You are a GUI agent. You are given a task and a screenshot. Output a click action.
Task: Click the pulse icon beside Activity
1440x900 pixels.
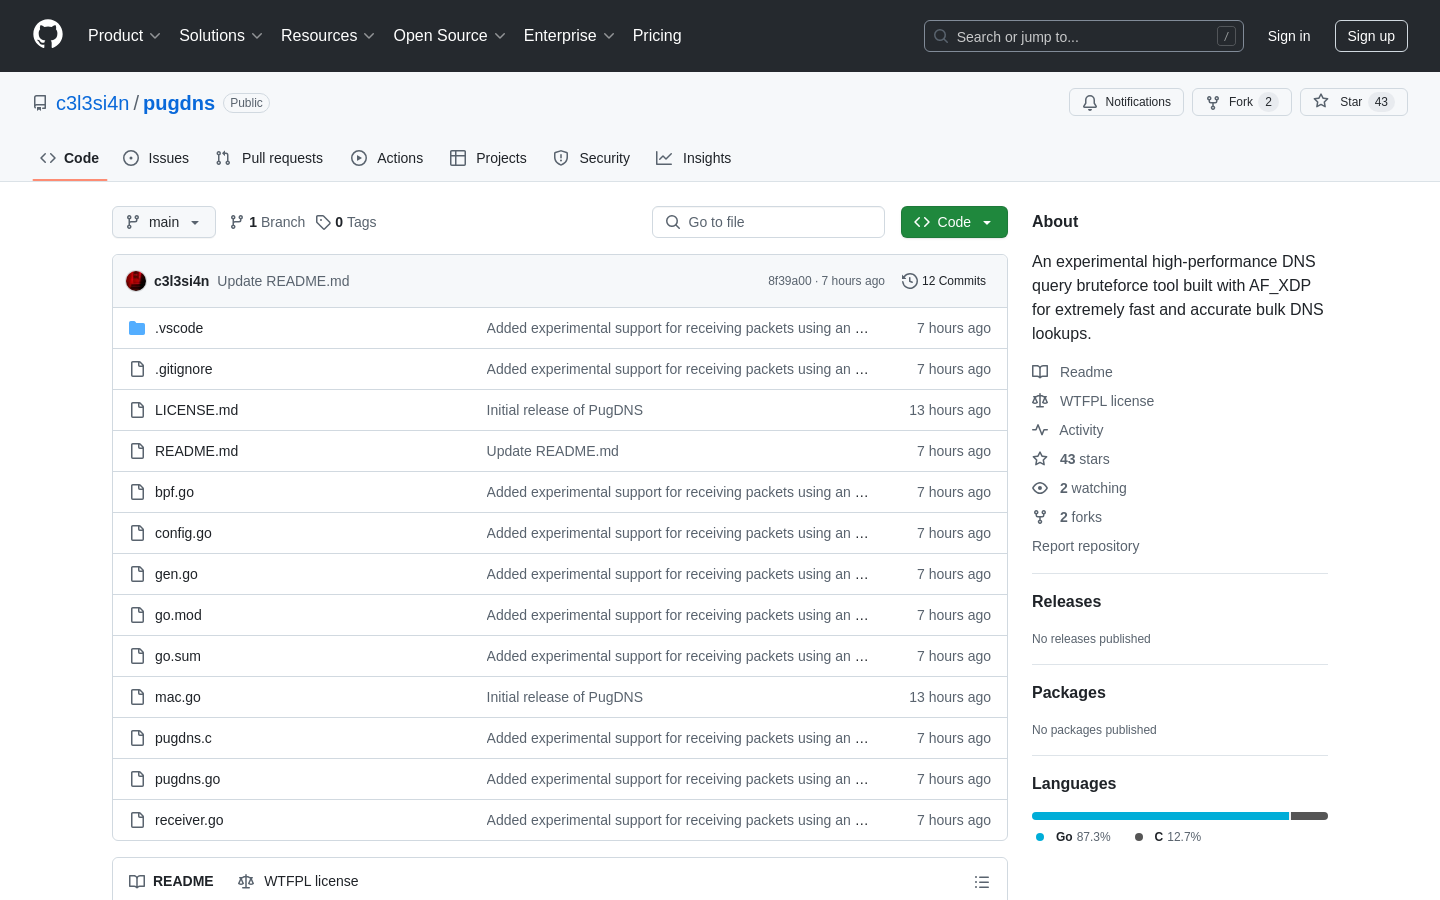click(x=1040, y=430)
